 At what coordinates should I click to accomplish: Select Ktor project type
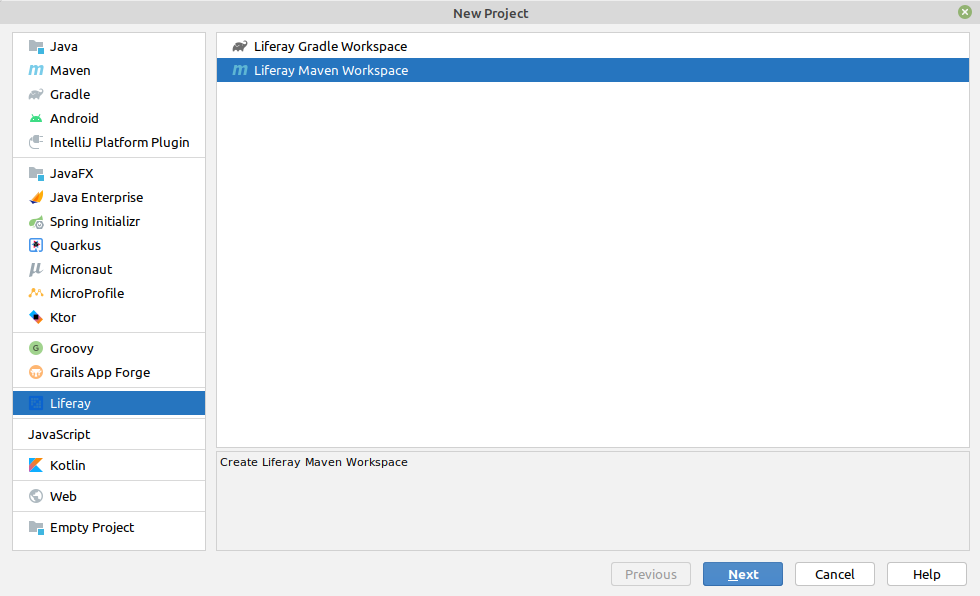tap(109, 317)
